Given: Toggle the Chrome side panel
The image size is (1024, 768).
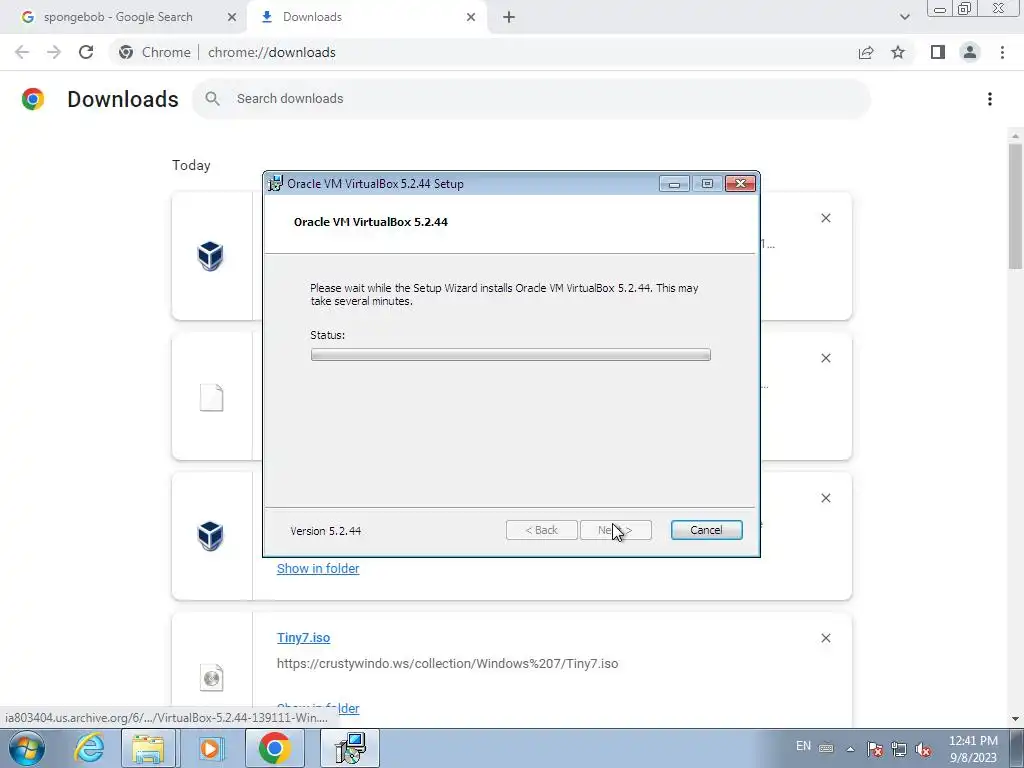Looking at the screenshot, I should tap(938, 52).
